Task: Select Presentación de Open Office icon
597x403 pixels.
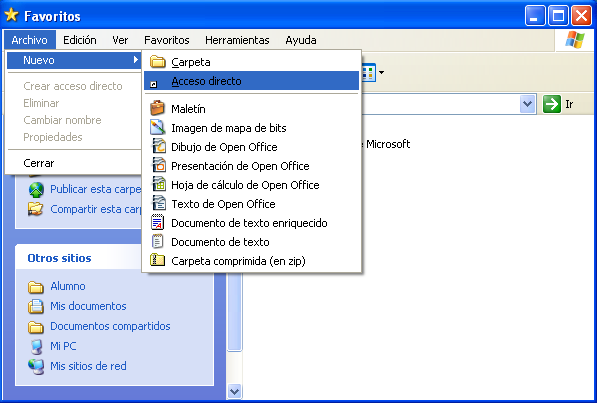Action: coord(159,166)
